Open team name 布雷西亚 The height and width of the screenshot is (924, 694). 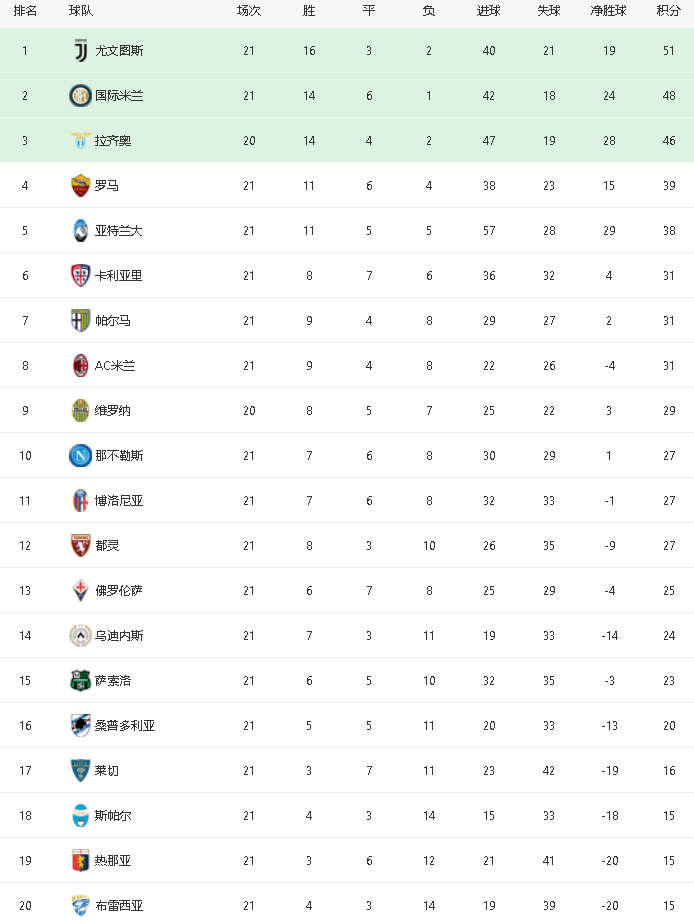[118, 906]
